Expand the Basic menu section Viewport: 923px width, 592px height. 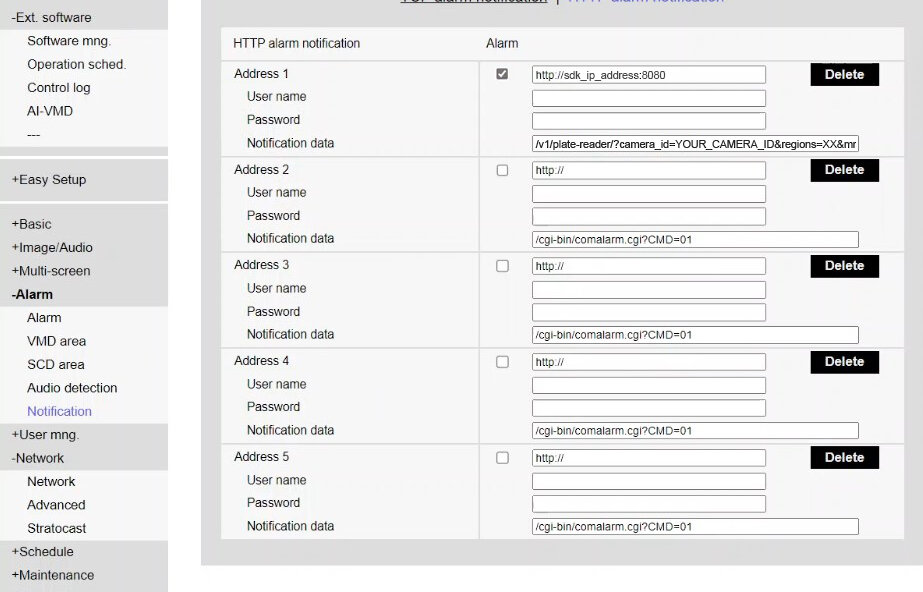point(31,224)
